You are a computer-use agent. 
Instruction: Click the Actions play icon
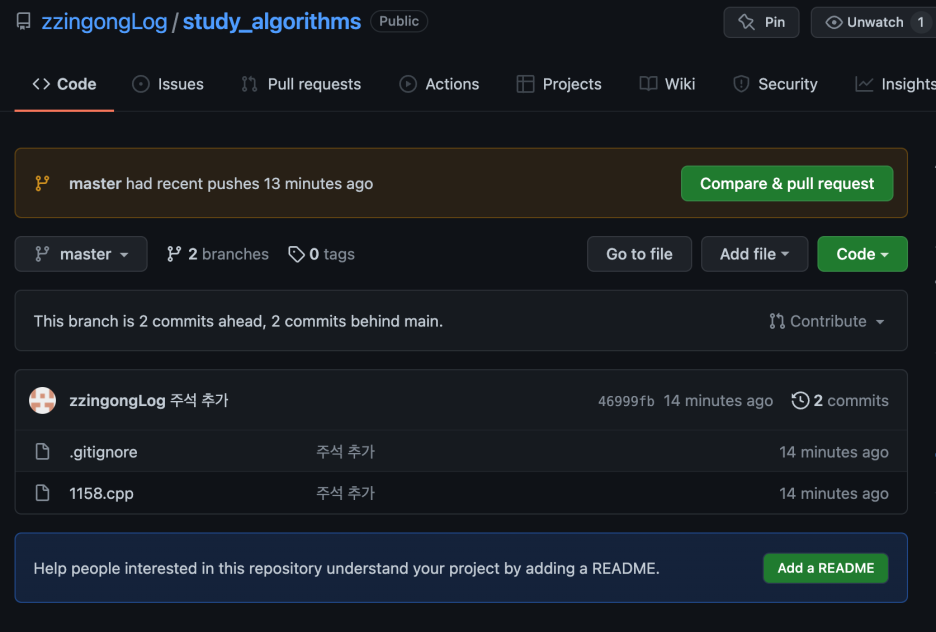[x=408, y=84]
